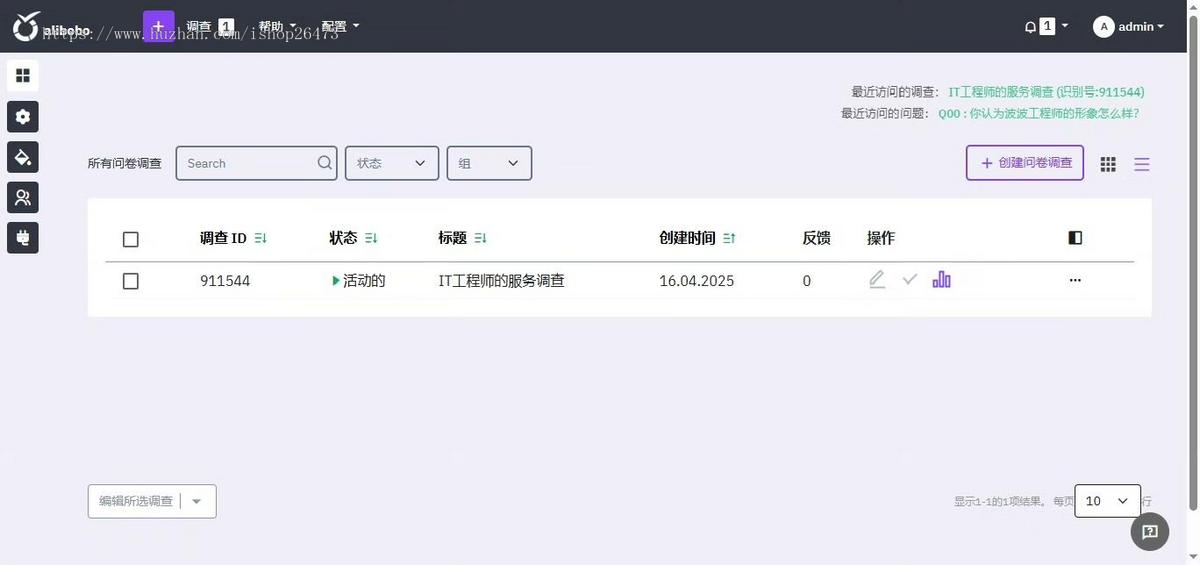Switch to list view of surveys
The height and width of the screenshot is (565, 1200).
[1142, 164]
